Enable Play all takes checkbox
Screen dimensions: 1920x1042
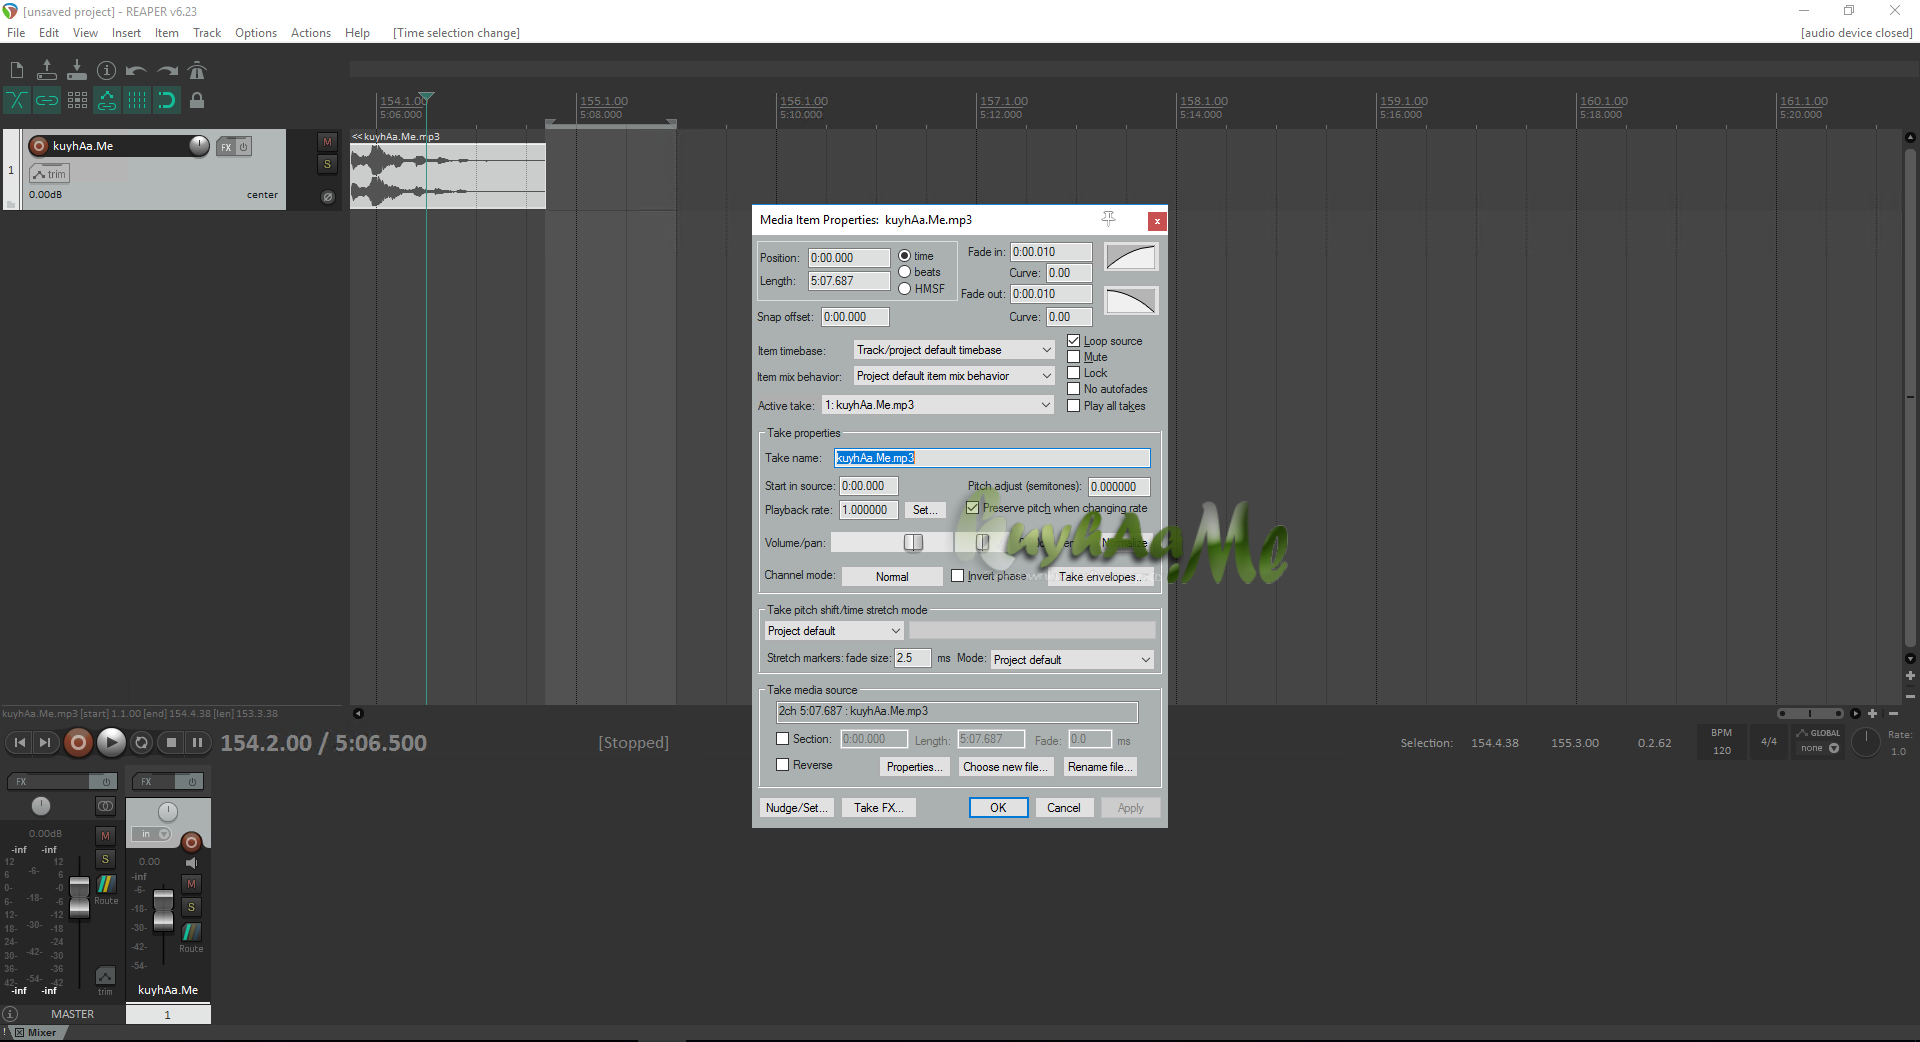pyautogui.click(x=1073, y=406)
